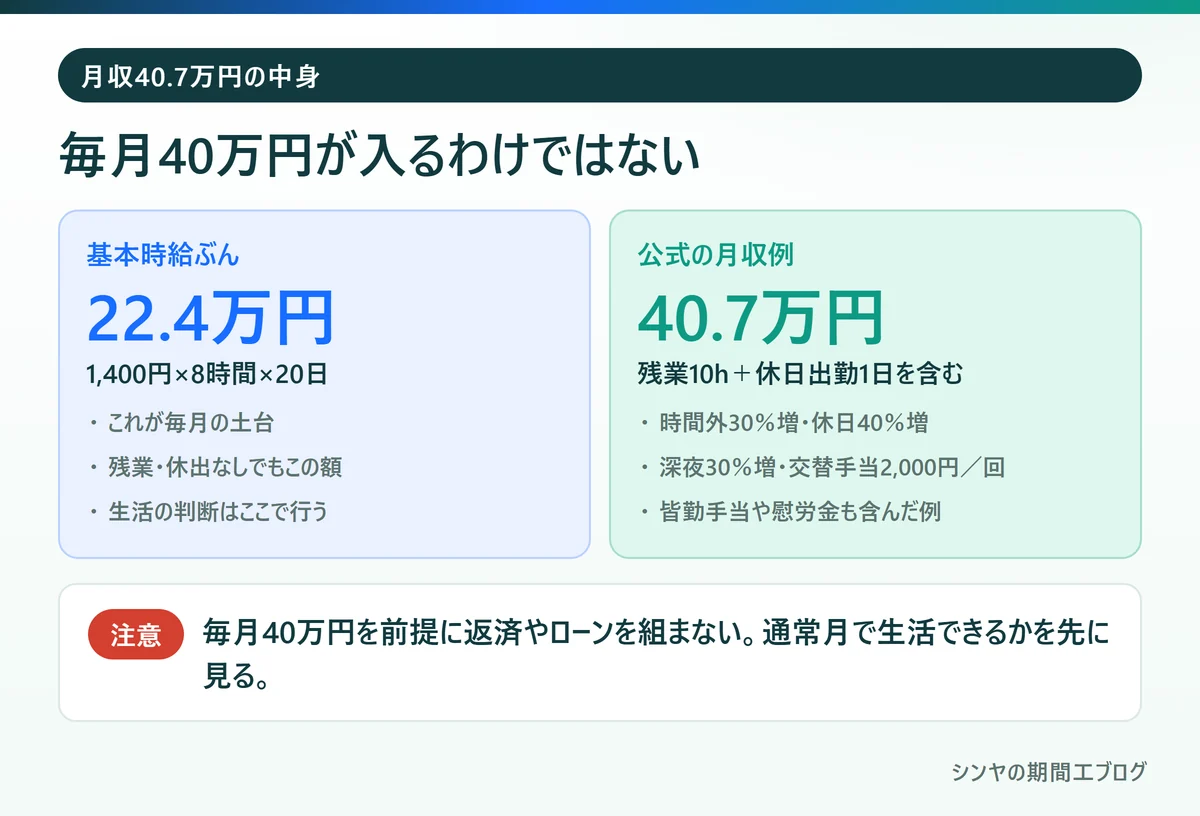Screen dimensions: 1200x816
Task: Click the footer credit 'シンヤの期間工ブログ'
Action: pos(1049,772)
